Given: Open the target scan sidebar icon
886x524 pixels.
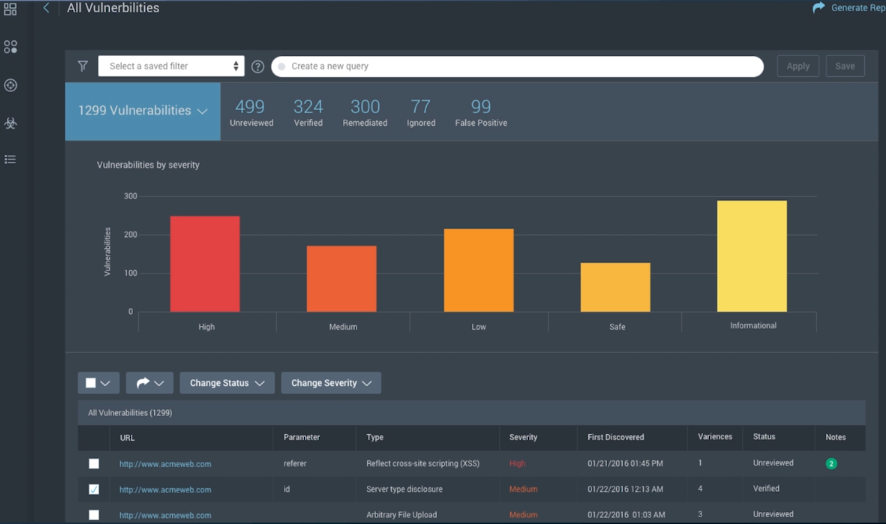Looking at the screenshot, I should (10, 86).
